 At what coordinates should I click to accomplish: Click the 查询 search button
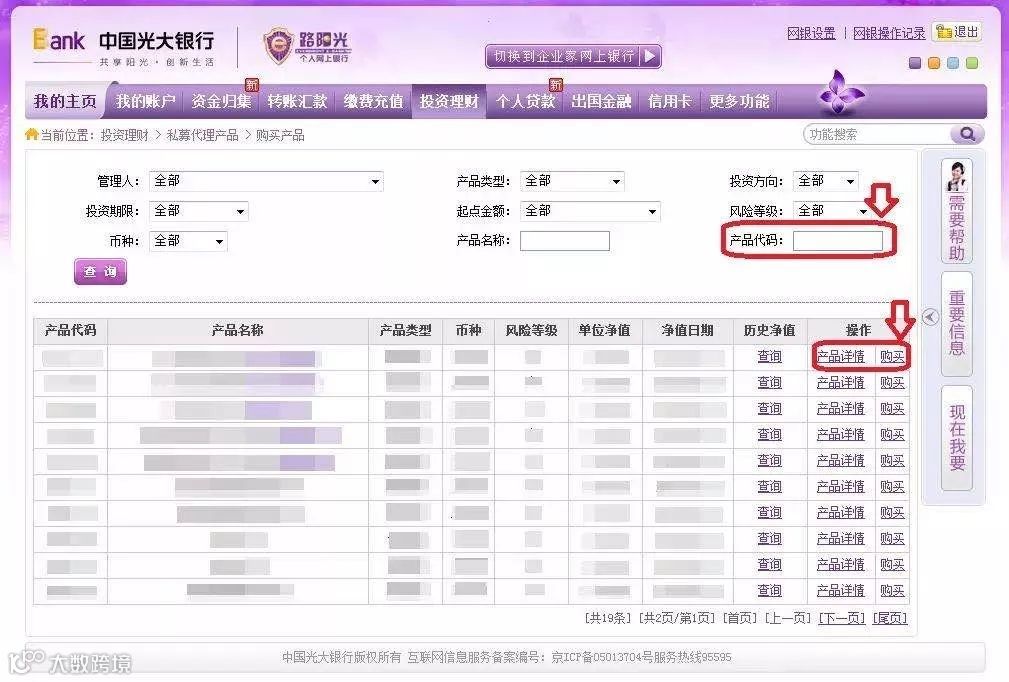(x=100, y=272)
